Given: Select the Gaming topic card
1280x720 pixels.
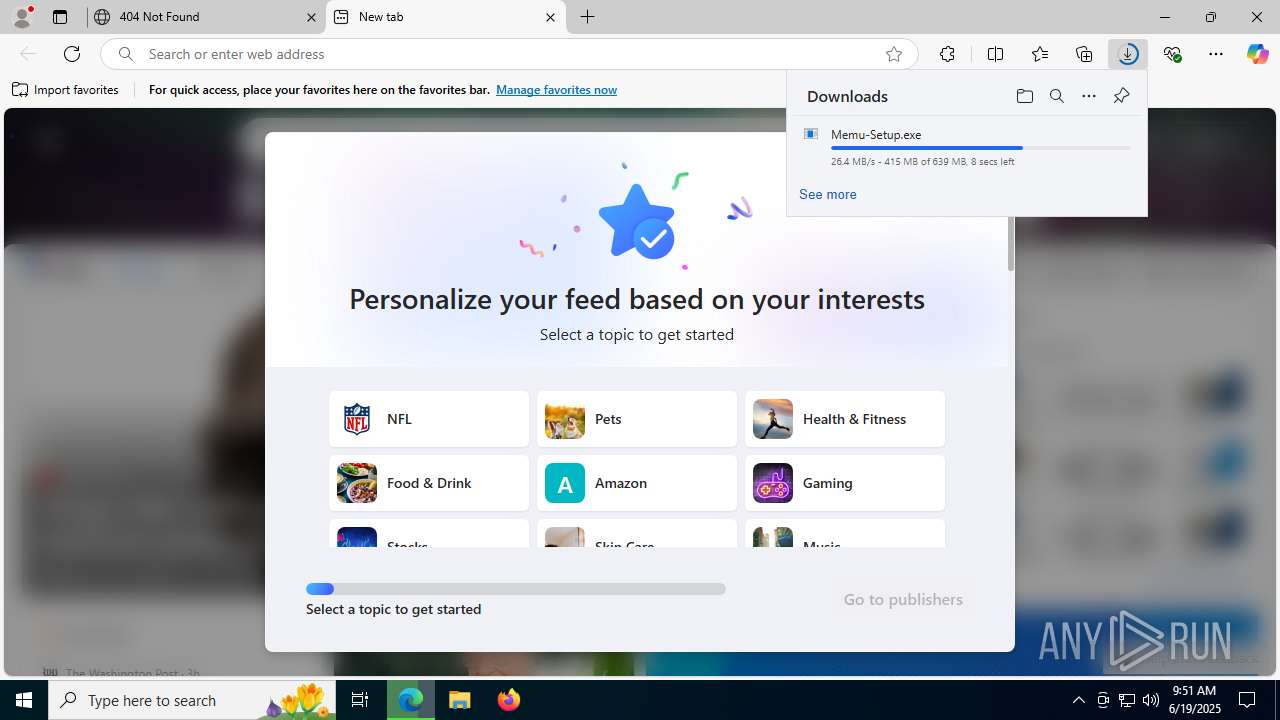Looking at the screenshot, I should (x=845, y=483).
